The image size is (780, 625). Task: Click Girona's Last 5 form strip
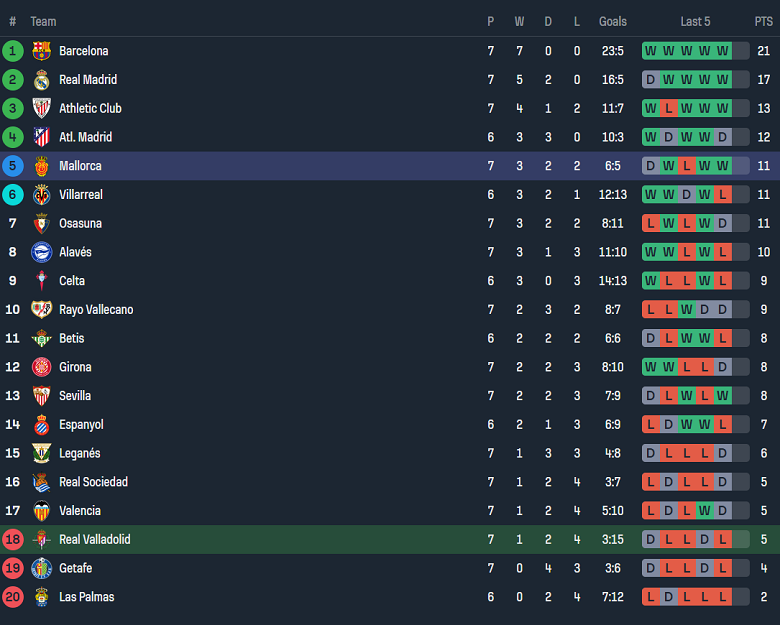click(x=695, y=367)
